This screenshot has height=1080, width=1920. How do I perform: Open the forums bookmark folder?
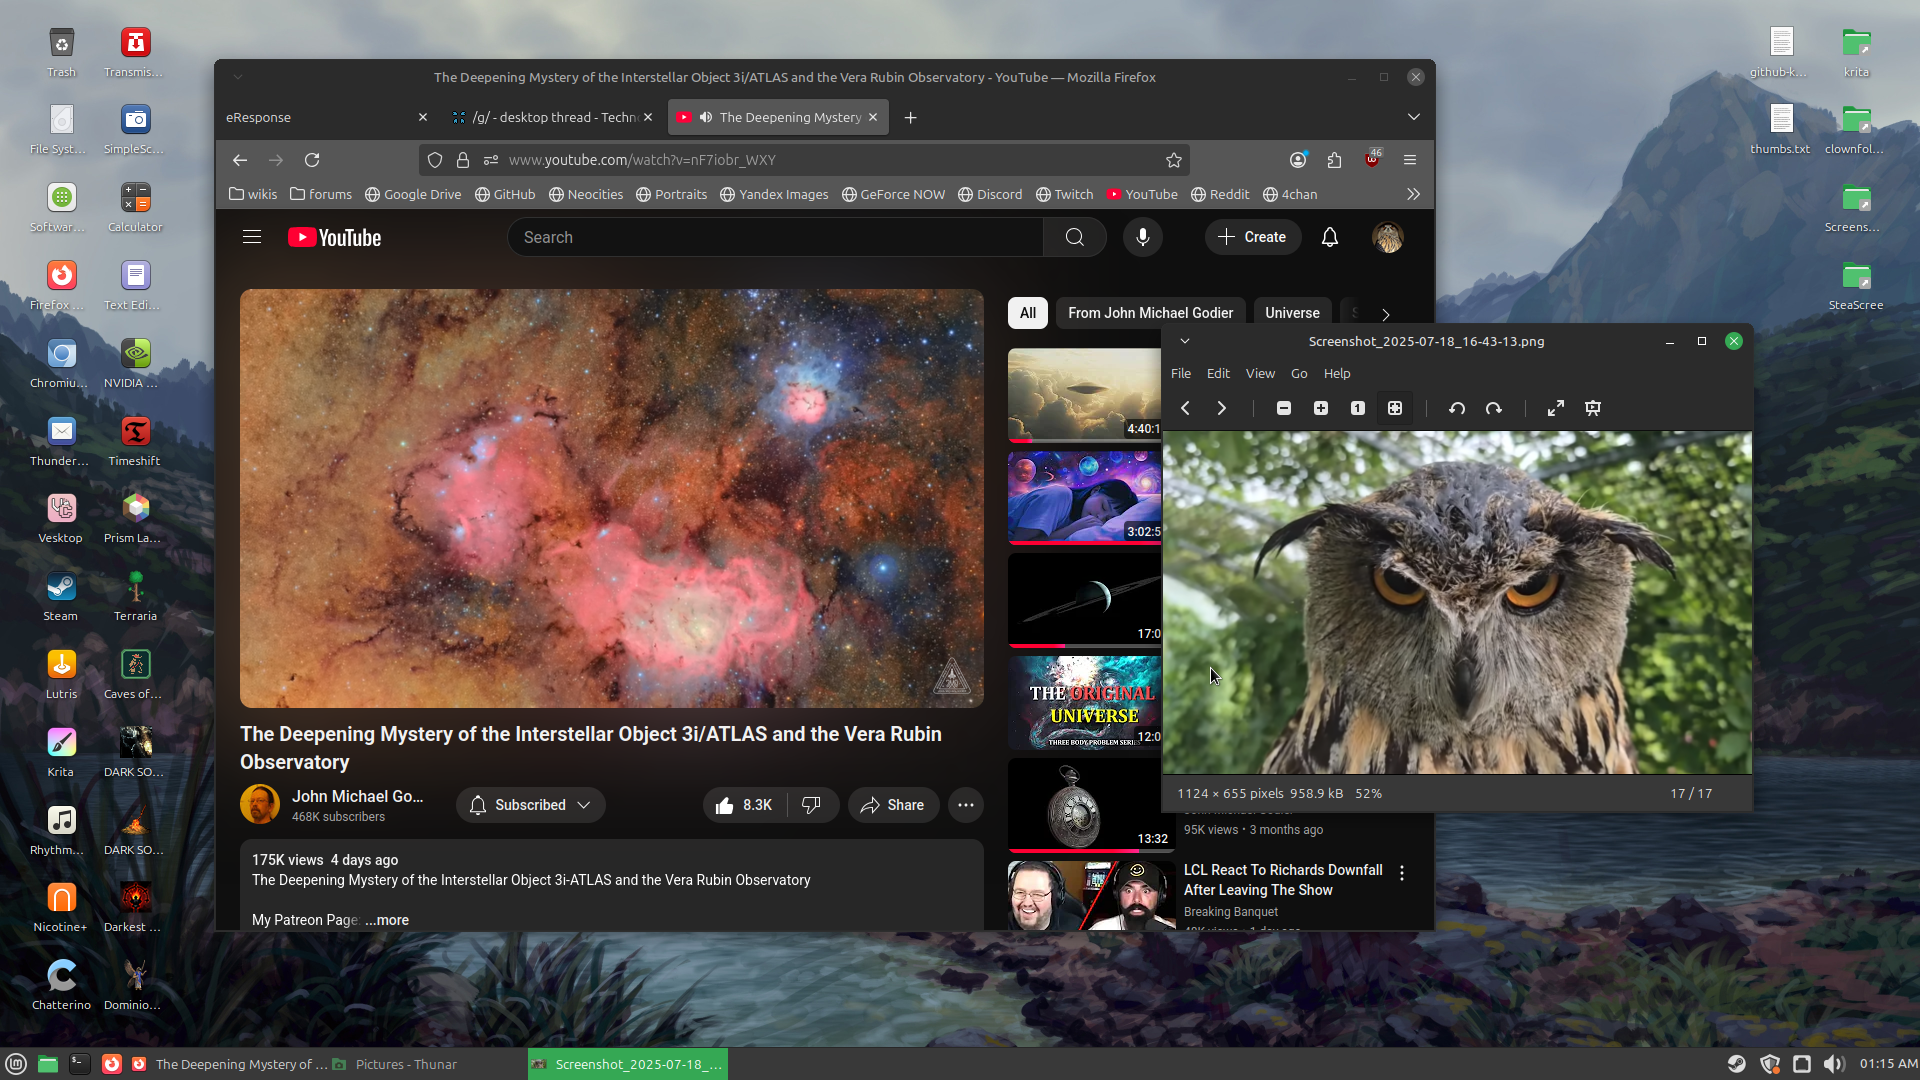click(x=321, y=194)
